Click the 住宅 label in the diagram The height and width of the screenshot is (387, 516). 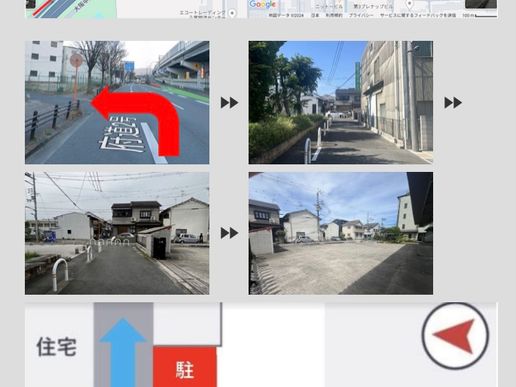point(57,347)
